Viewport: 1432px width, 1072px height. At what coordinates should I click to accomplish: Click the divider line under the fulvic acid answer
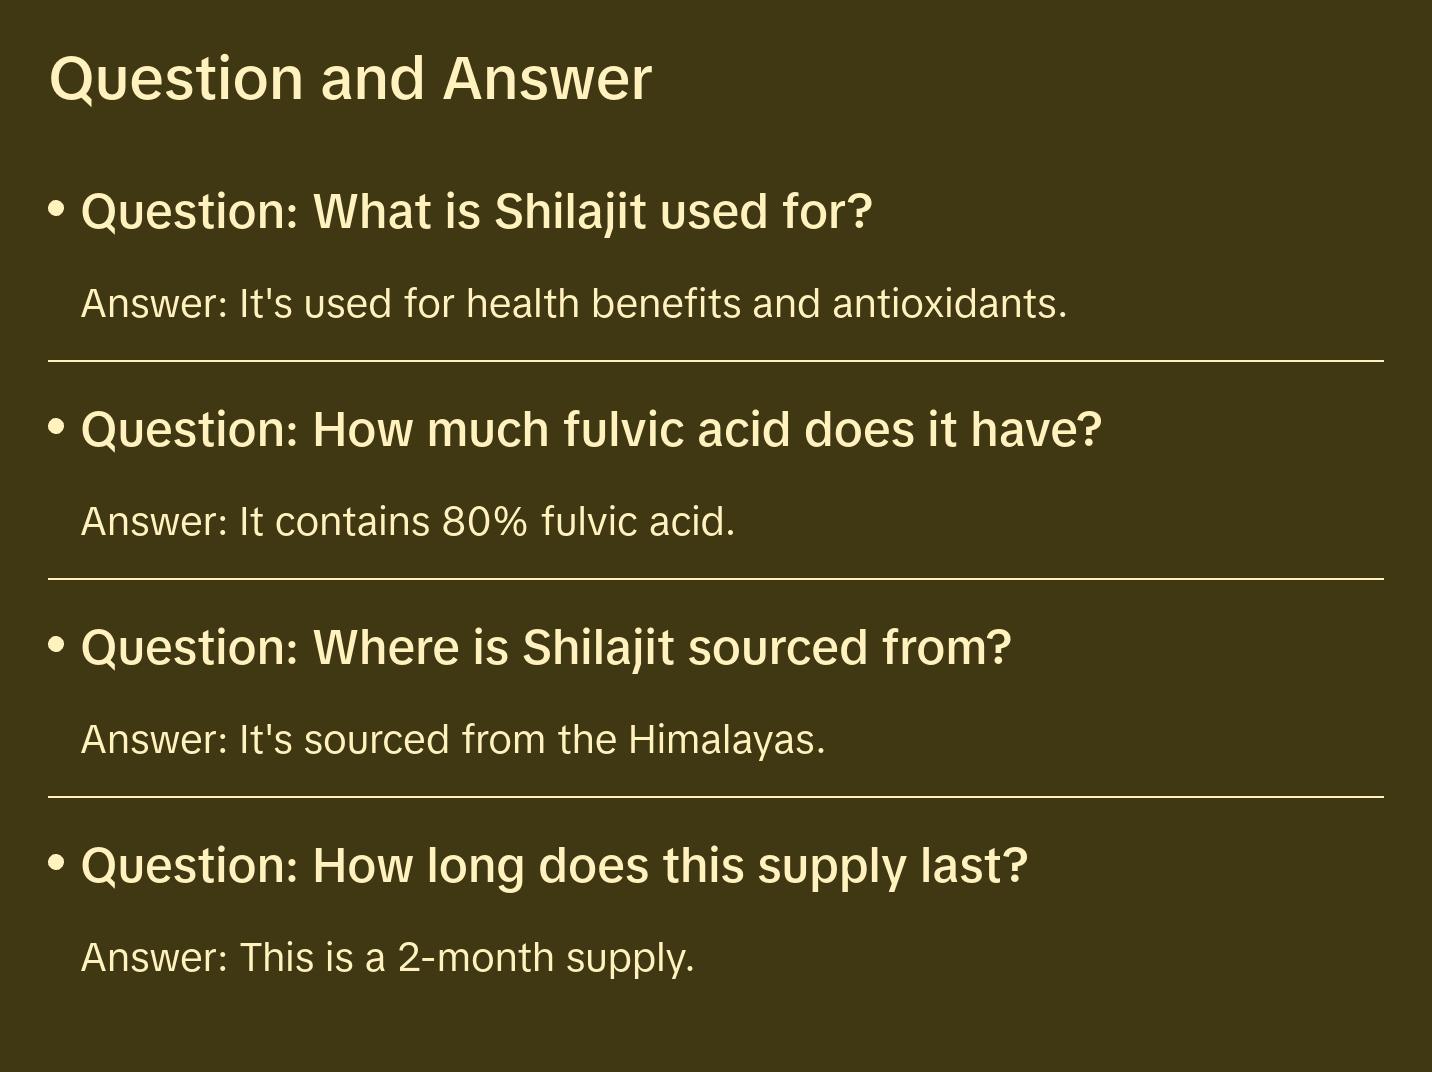(x=715, y=579)
